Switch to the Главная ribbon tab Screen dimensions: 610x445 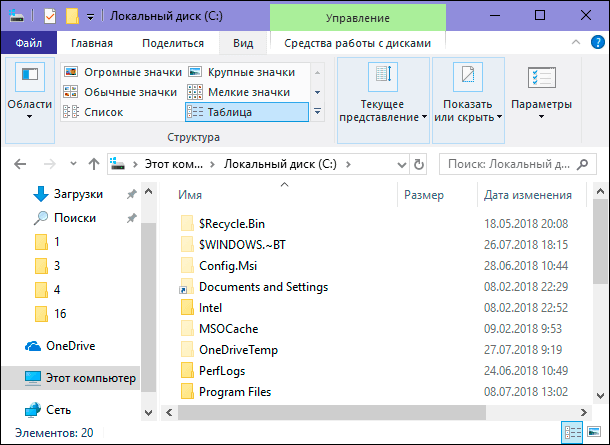pos(92,43)
